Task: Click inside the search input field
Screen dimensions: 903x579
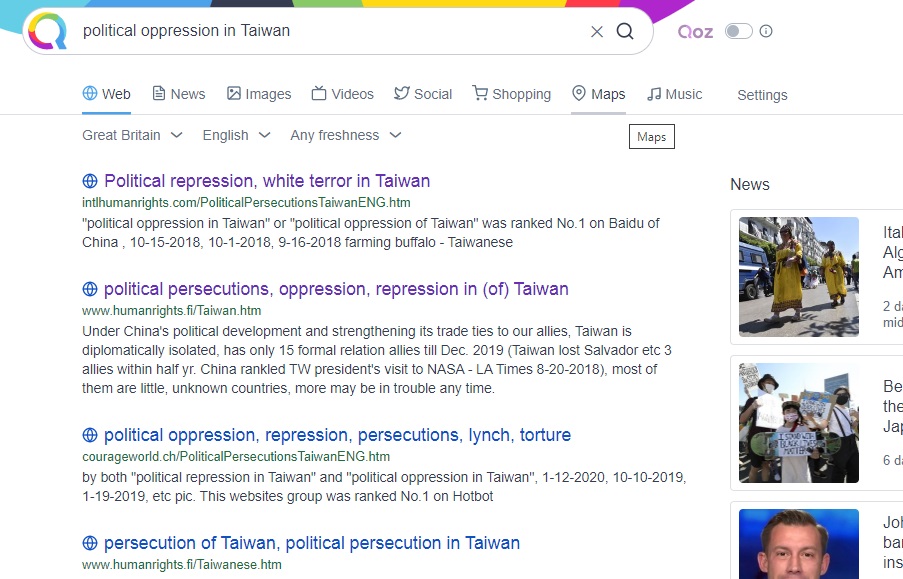Action: point(330,31)
